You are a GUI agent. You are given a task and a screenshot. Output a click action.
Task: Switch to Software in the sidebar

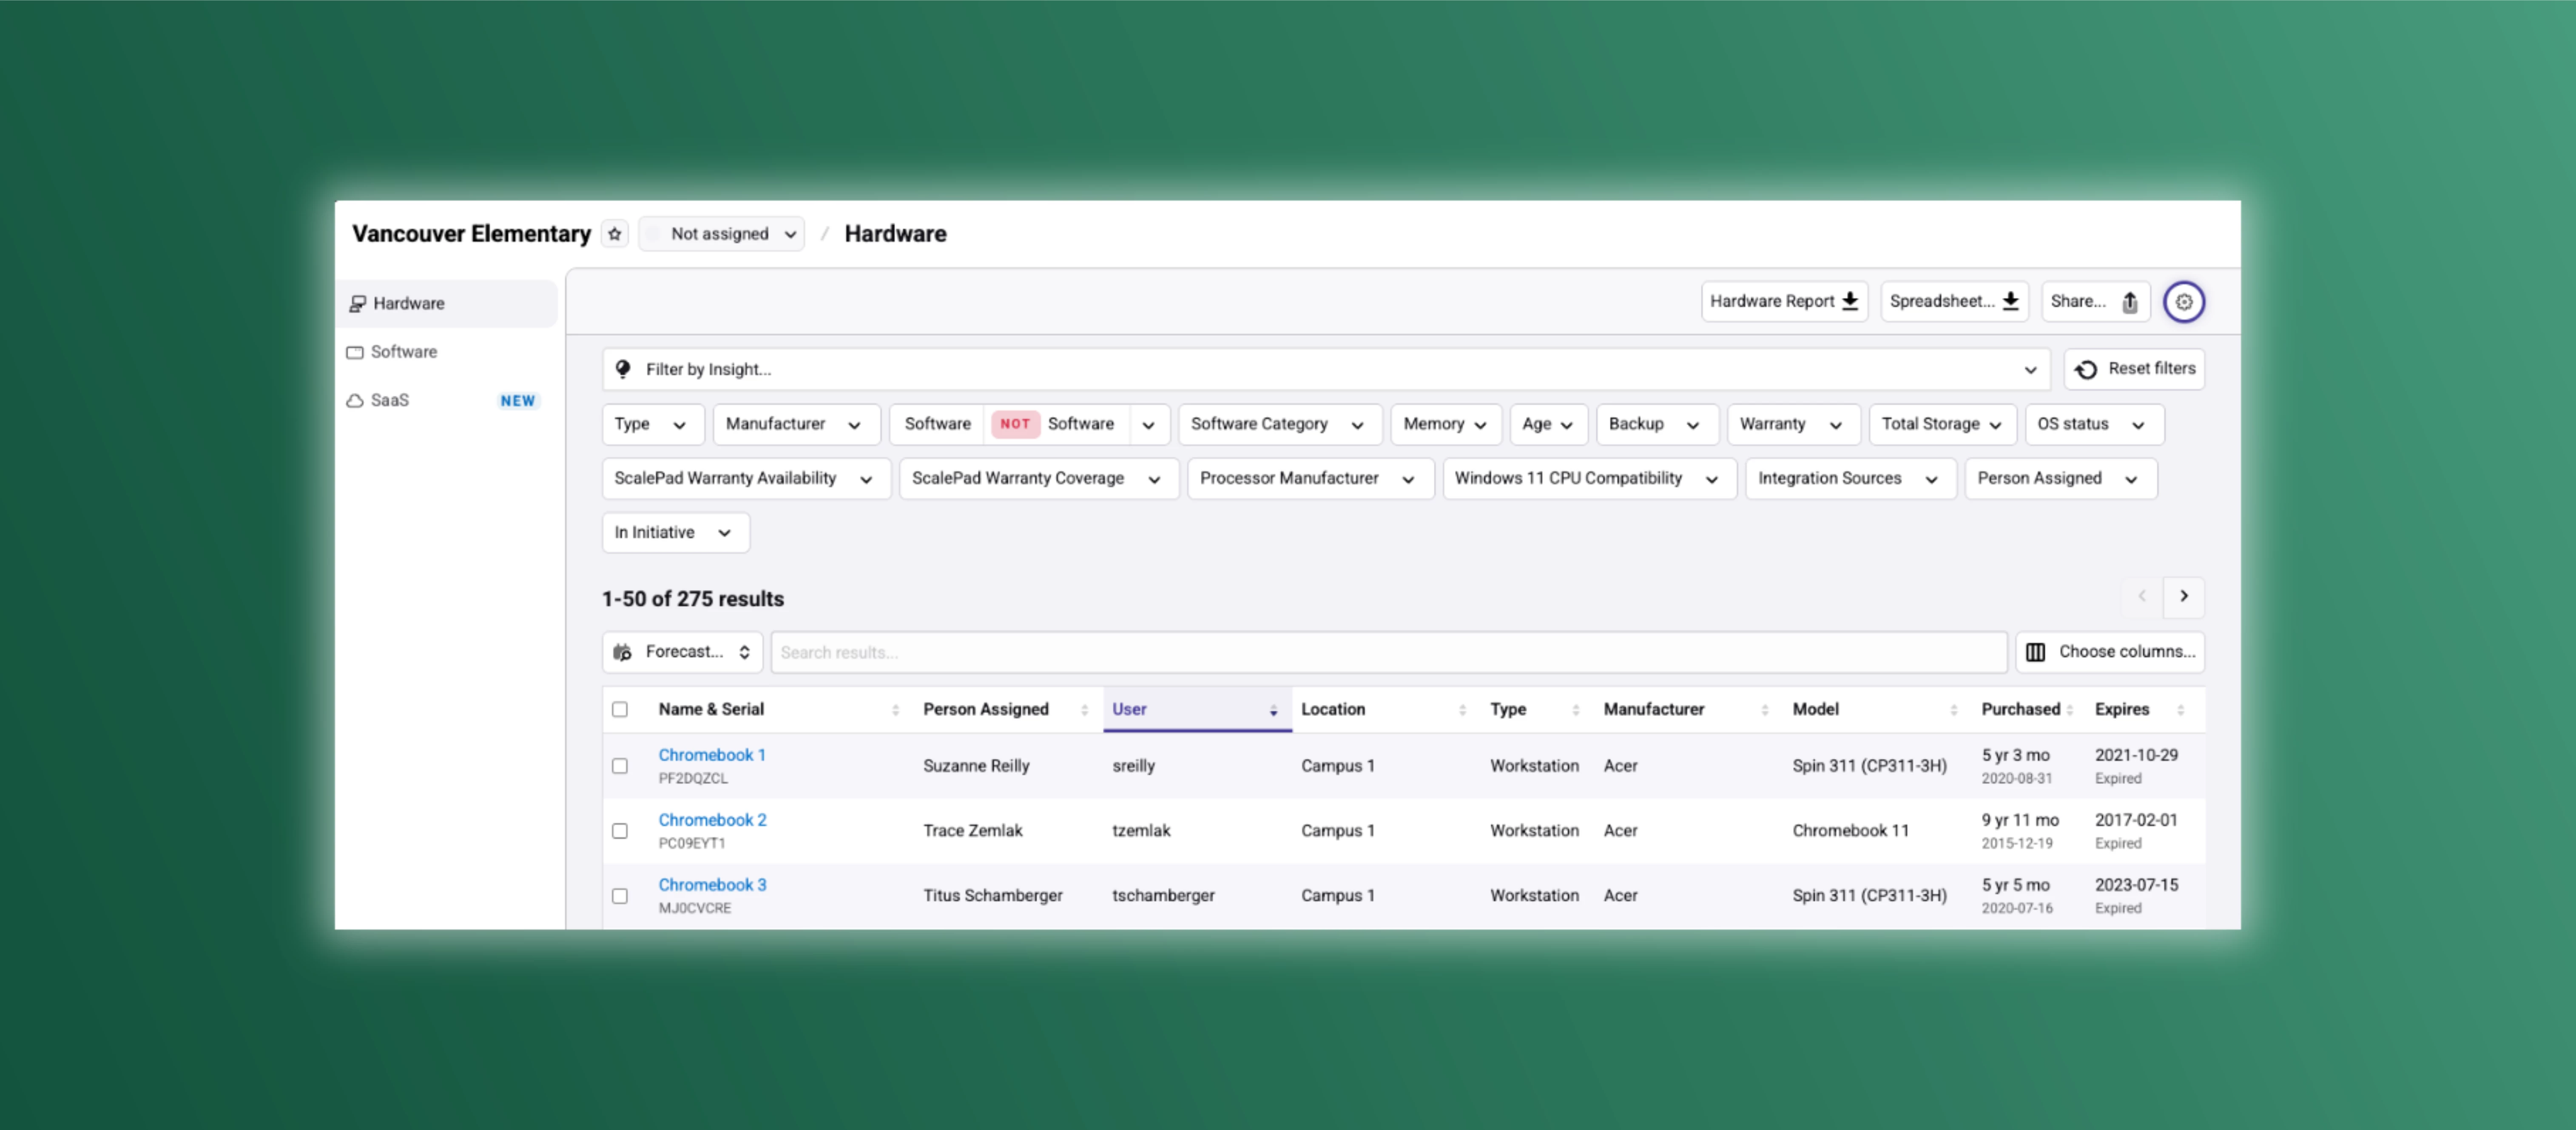point(403,352)
